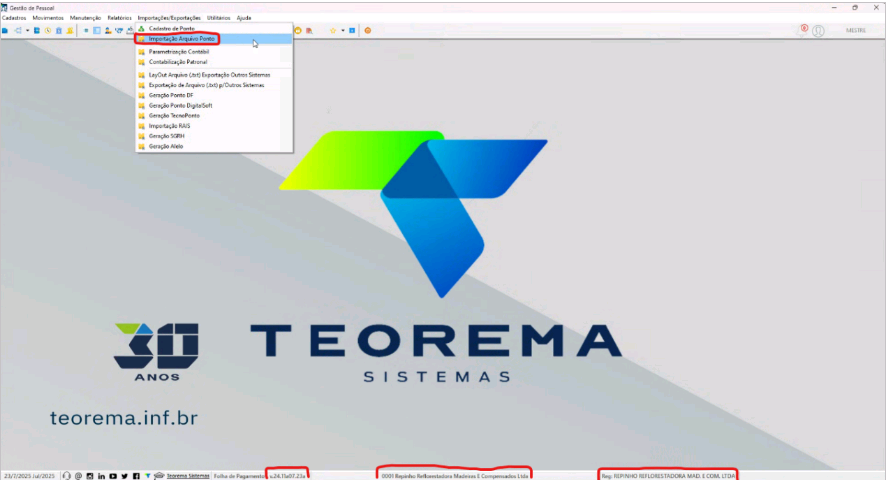Image resolution: width=888 pixels, height=480 pixels.
Task: Open the Instagram icon in status bar
Action: (x=89, y=476)
